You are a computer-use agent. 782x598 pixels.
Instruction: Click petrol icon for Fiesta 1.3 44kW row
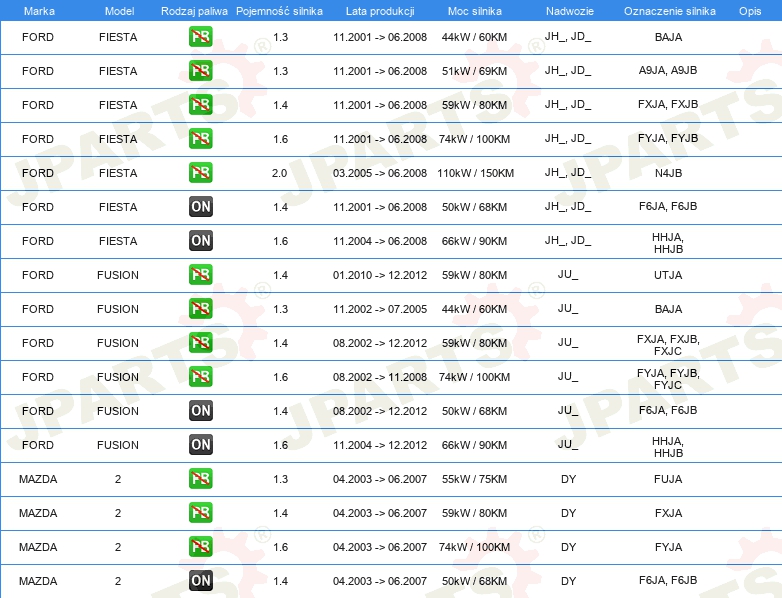point(200,37)
